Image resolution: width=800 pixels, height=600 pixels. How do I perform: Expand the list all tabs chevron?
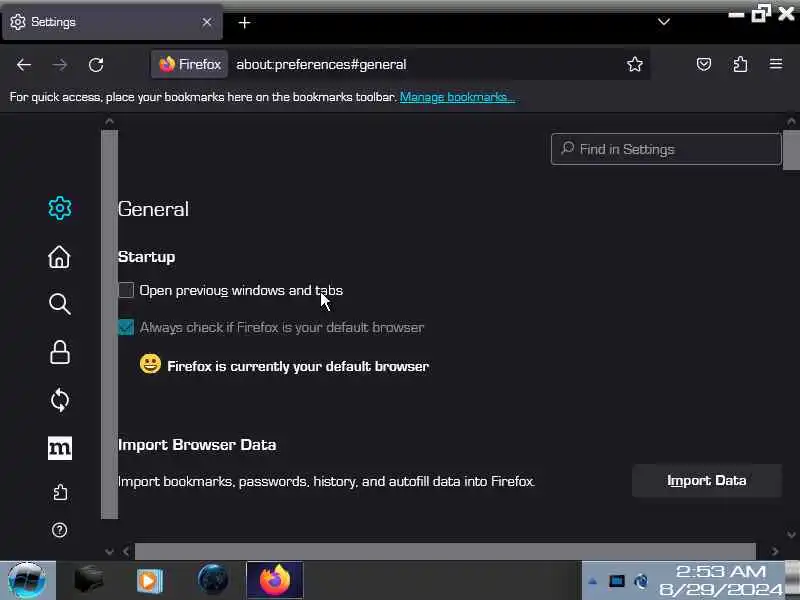(x=664, y=21)
